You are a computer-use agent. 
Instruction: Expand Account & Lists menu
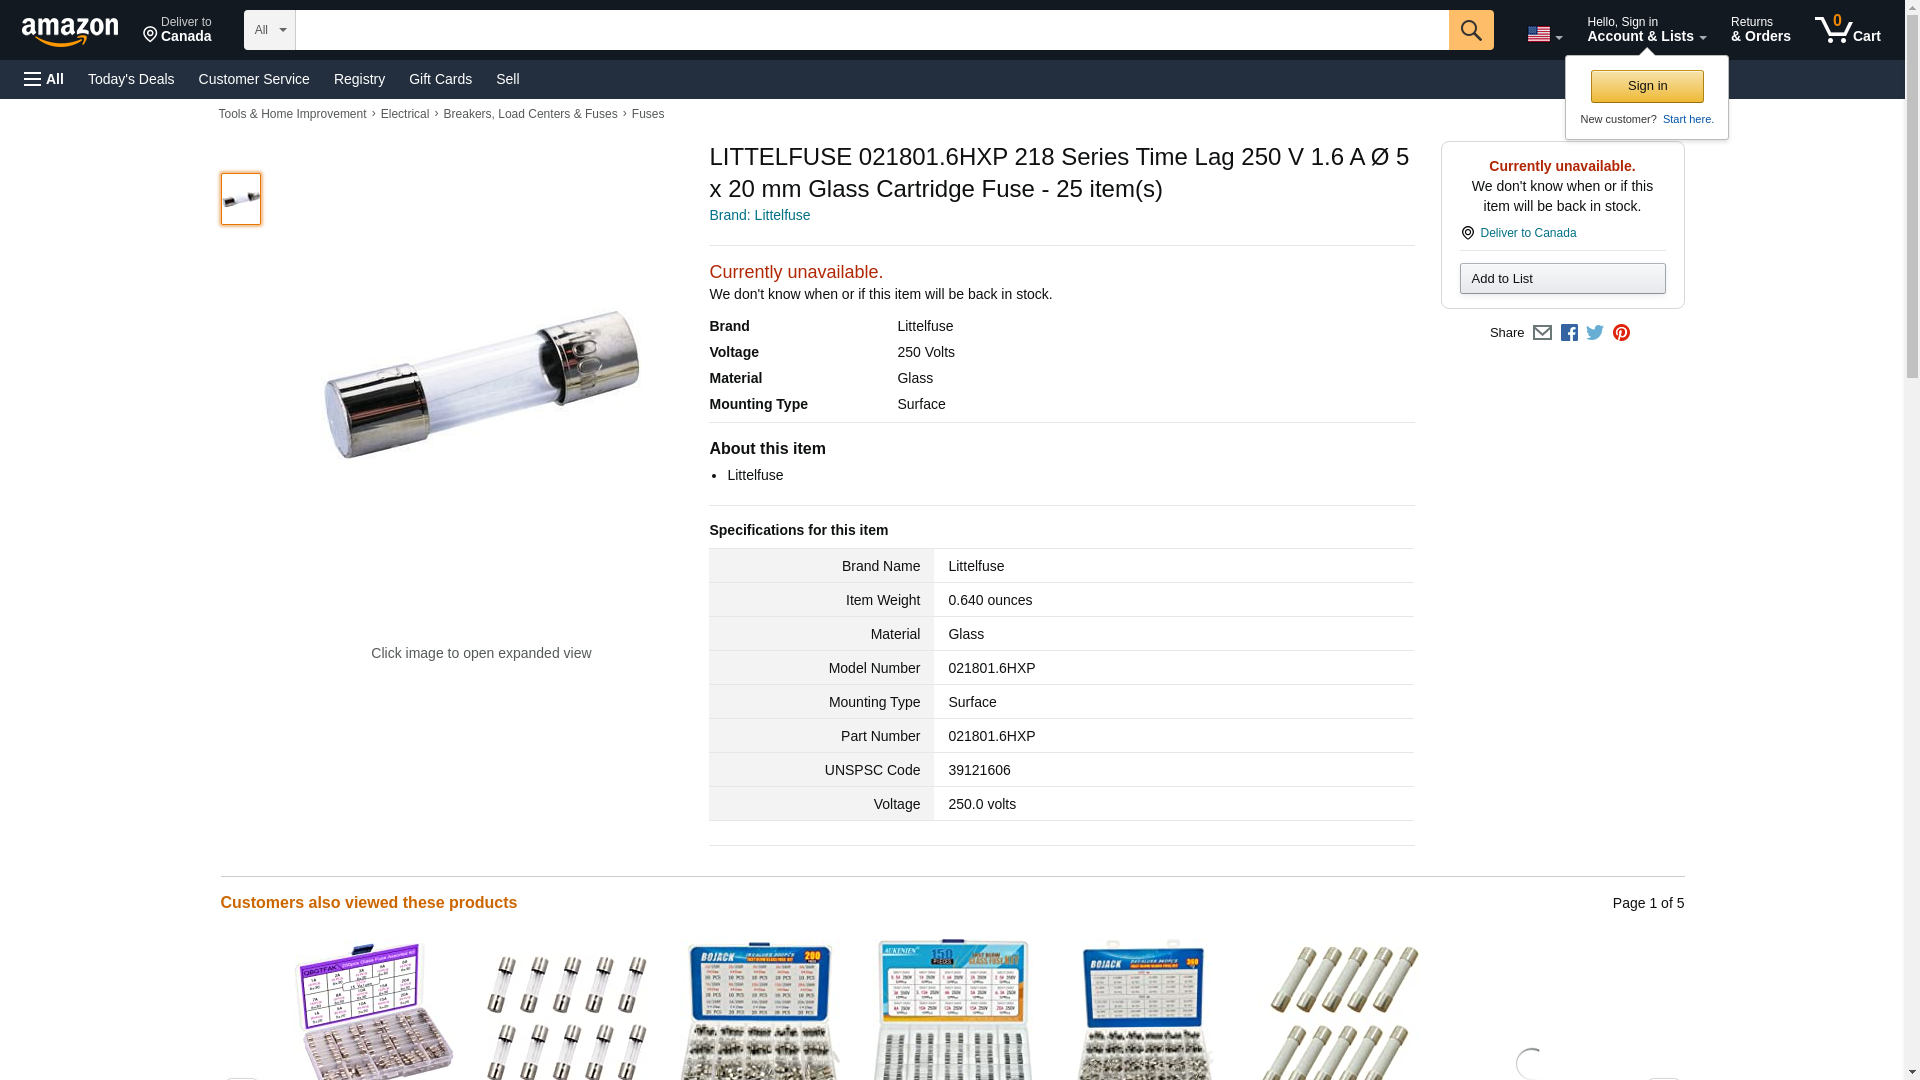pyautogui.click(x=1646, y=30)
